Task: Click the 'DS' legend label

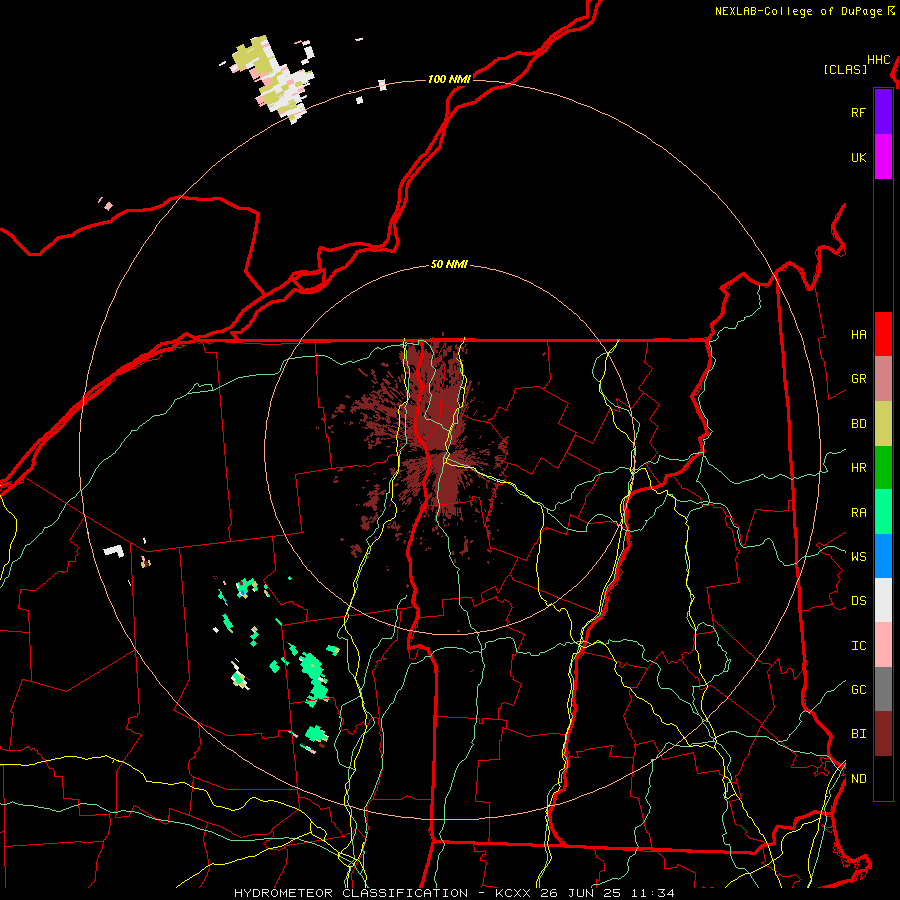Action: (858, 601)
